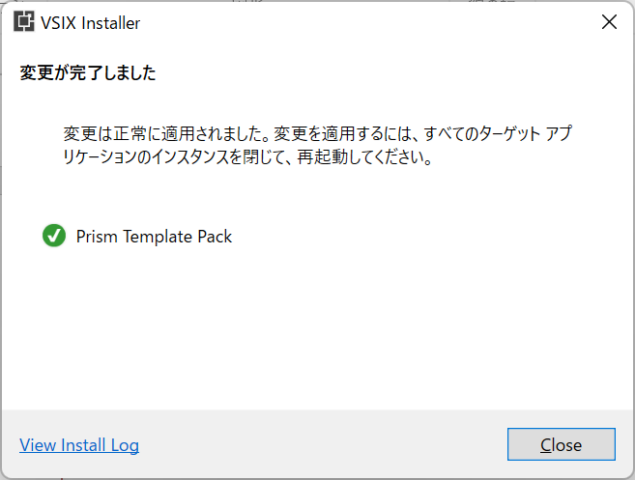Image resolution: width=635 pixels, height=480 pixels.
Task: Click the VSIX Installer title text
Action: 90,22
